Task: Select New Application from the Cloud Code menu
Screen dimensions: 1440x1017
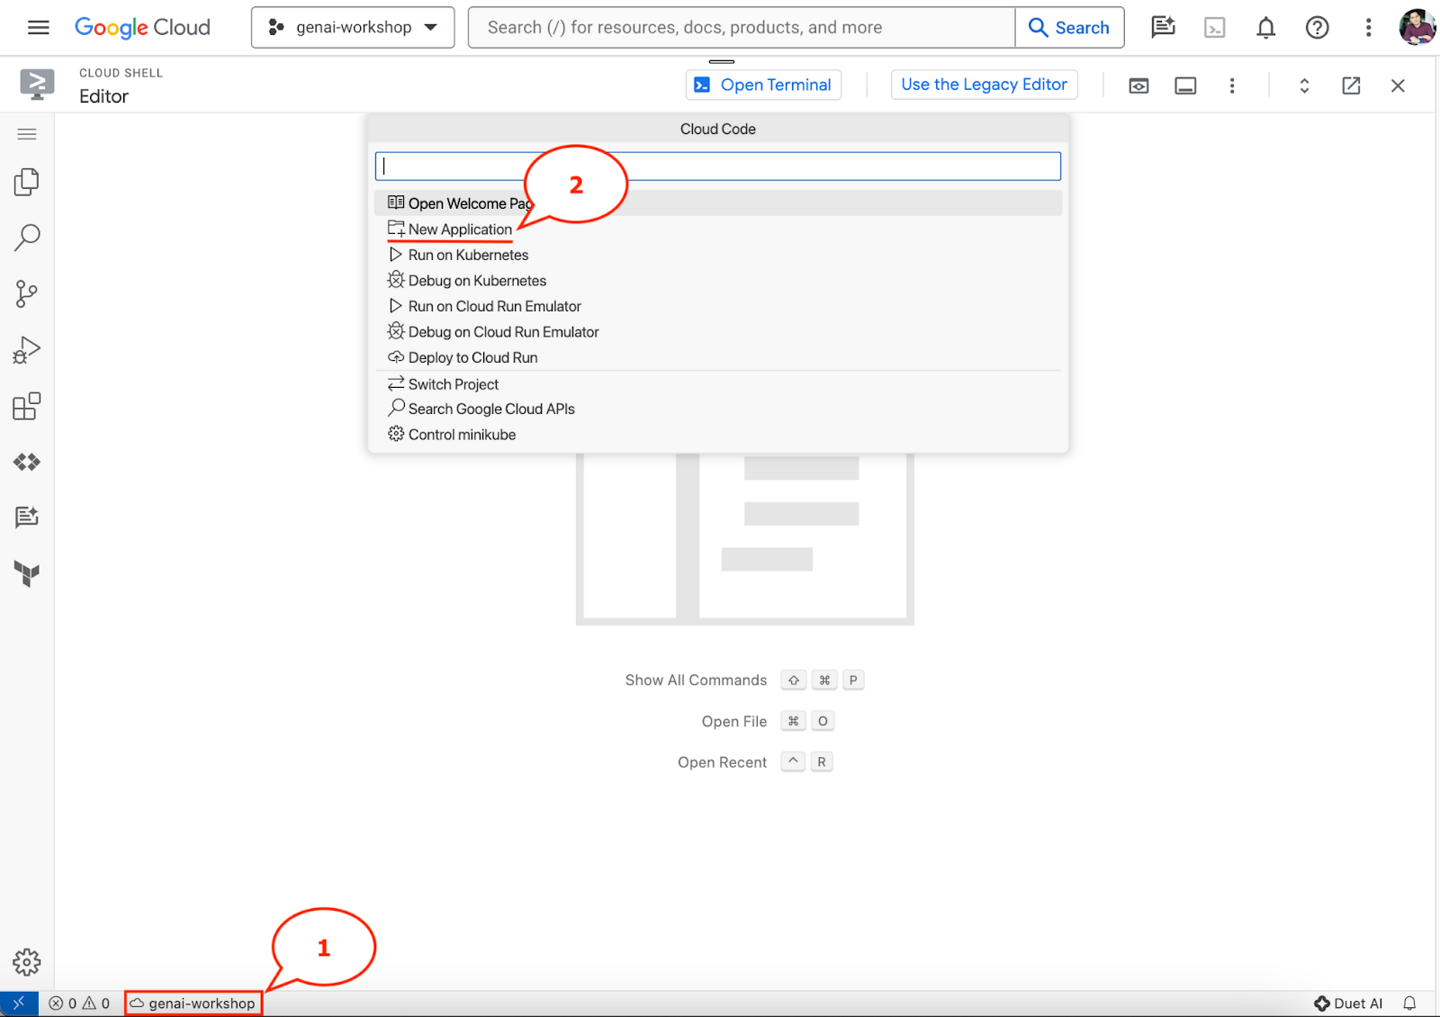Action: 458,229
